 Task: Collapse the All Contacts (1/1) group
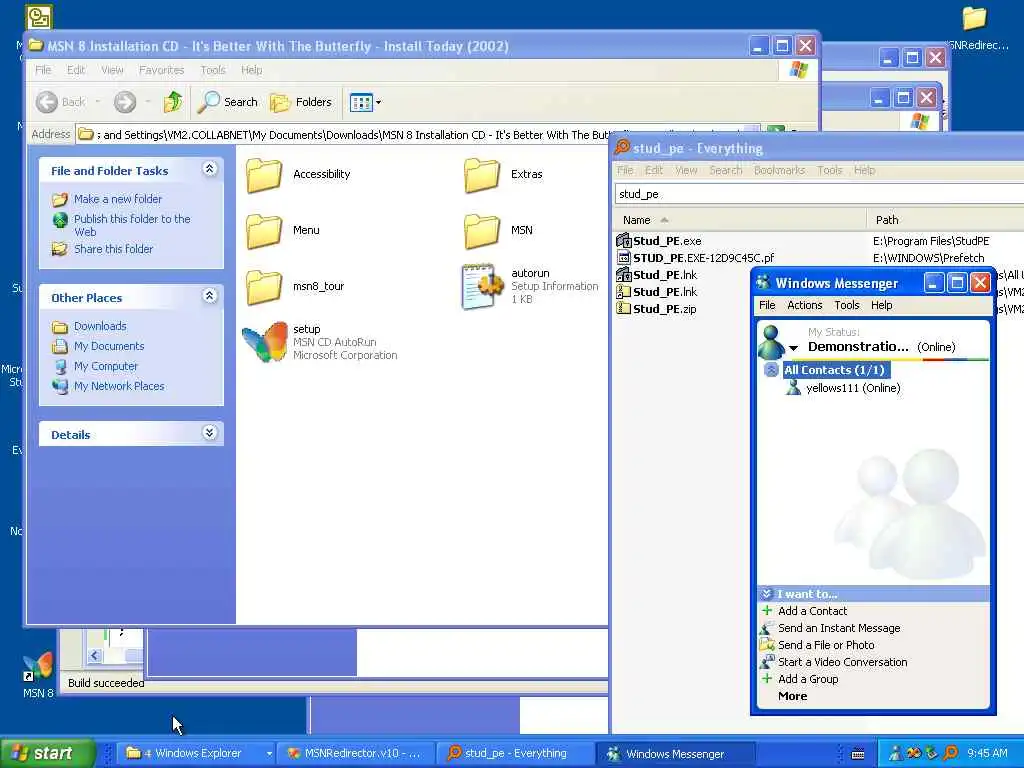[771, 370]
